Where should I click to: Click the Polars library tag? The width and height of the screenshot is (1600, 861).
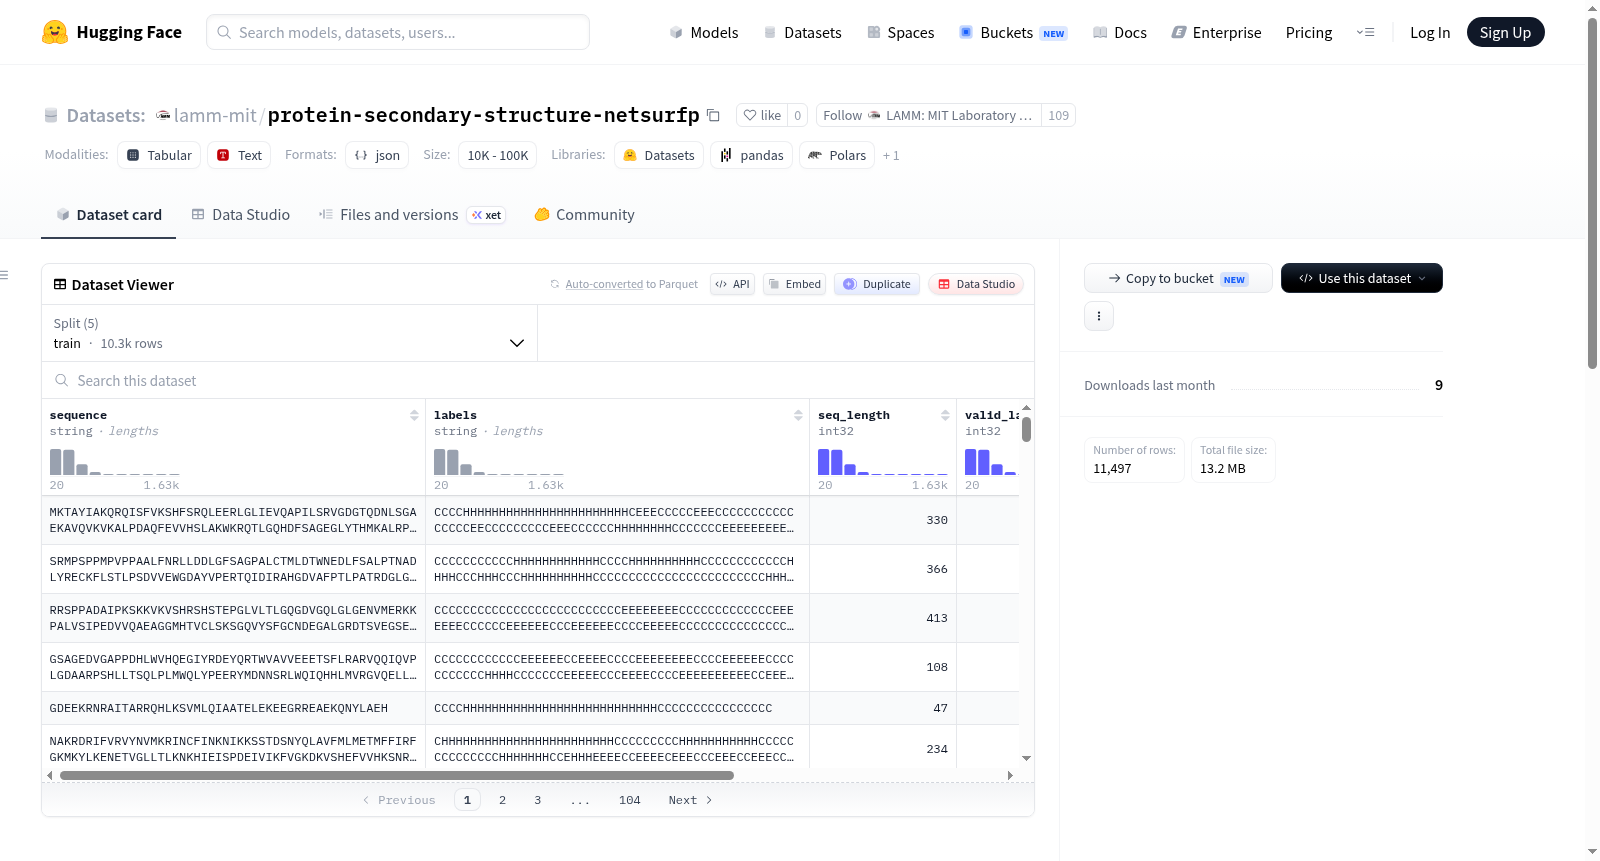(x=837, y=155)
